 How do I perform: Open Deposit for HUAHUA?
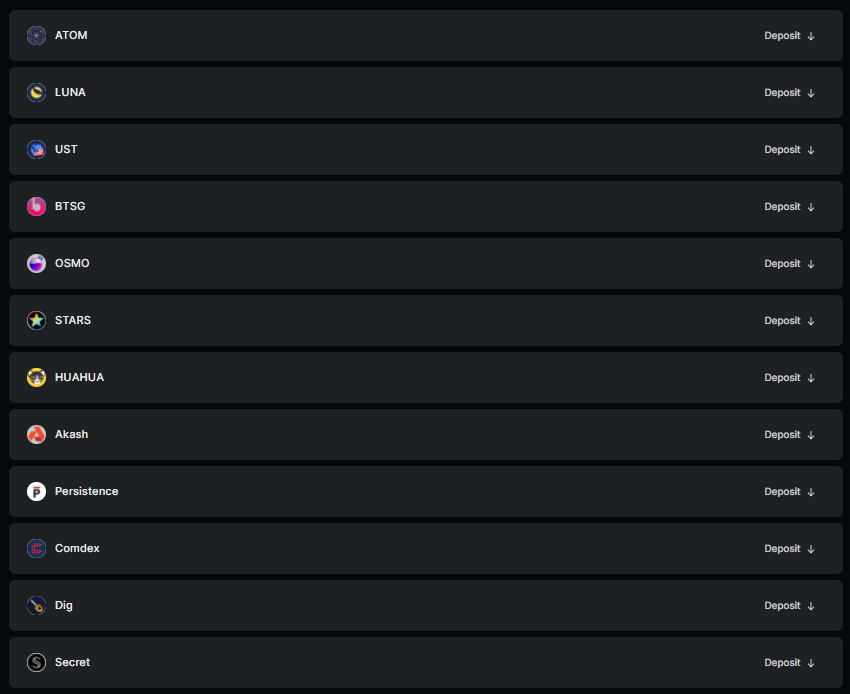tap(789, 377)
